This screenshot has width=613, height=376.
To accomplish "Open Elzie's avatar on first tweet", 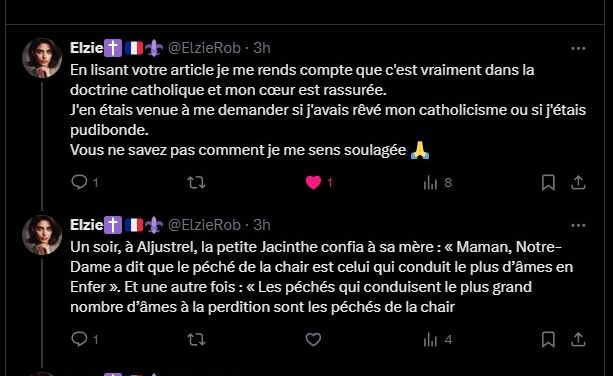I will click(x=42, y=58).
